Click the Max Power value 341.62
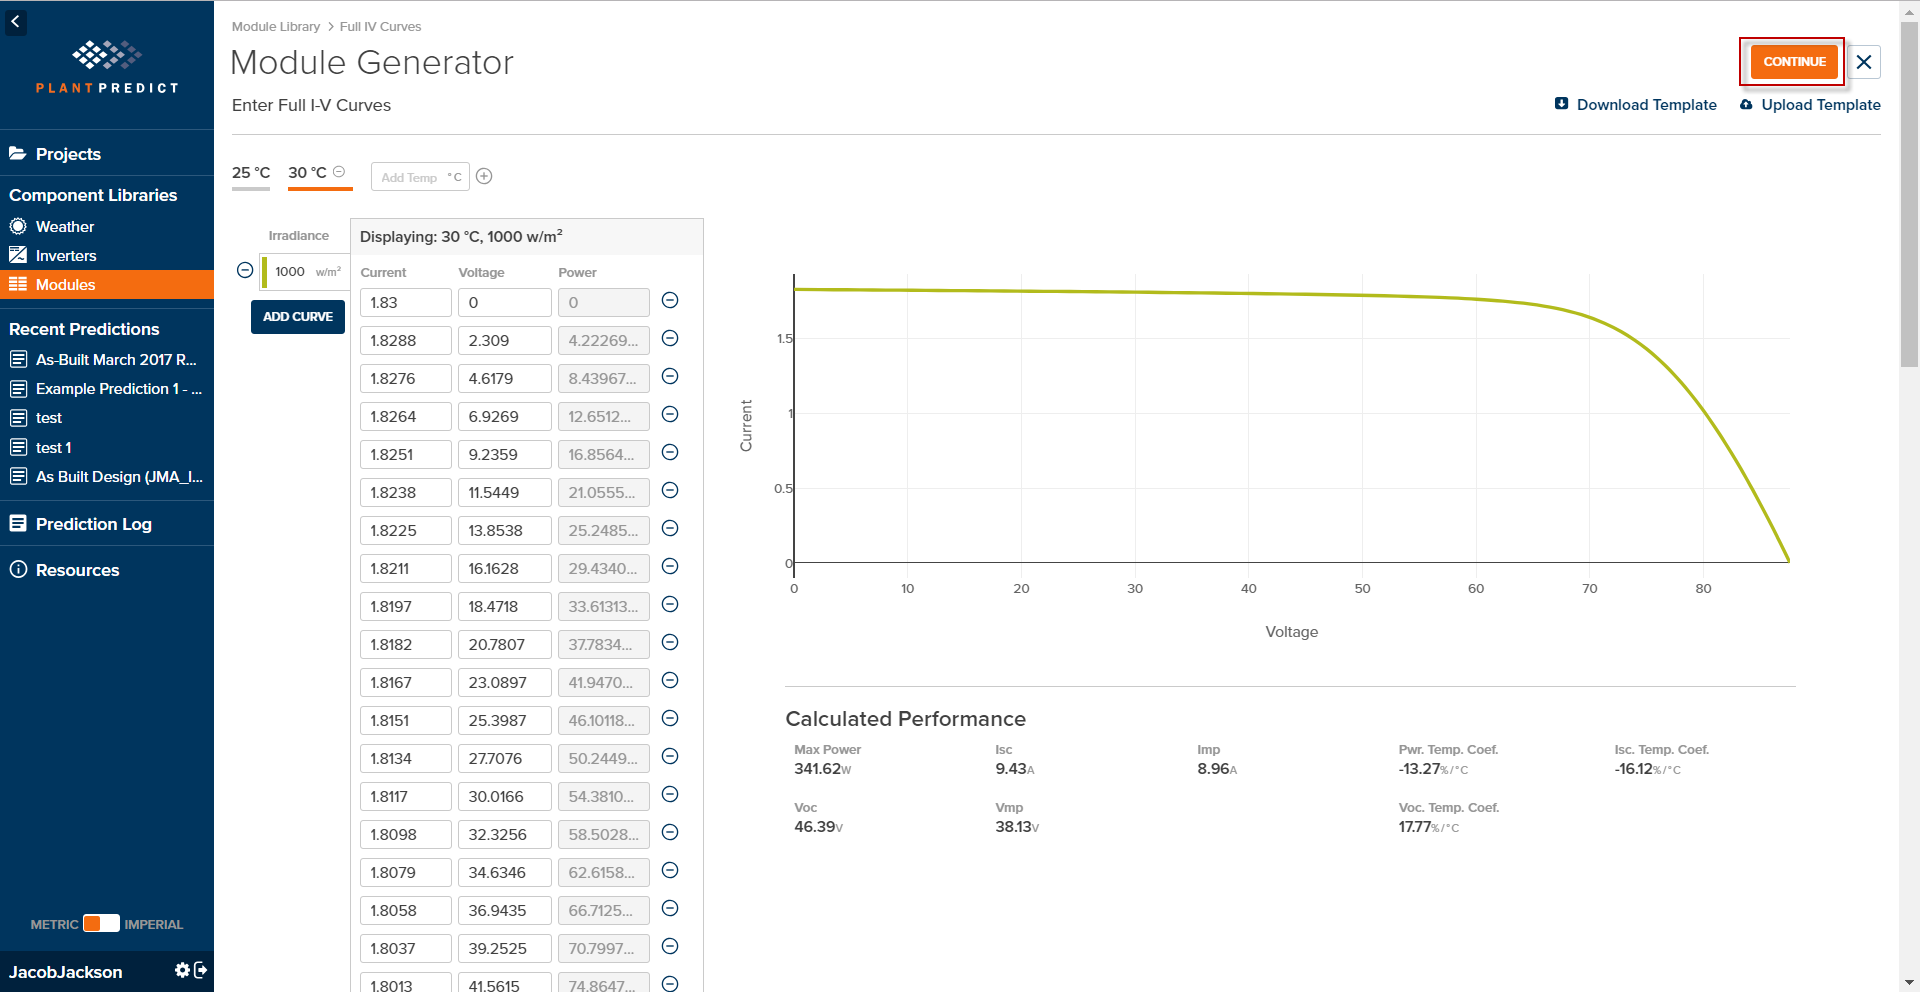This screenshot has height=992, width=1920. pyautogui.click(x=822, y=769)
